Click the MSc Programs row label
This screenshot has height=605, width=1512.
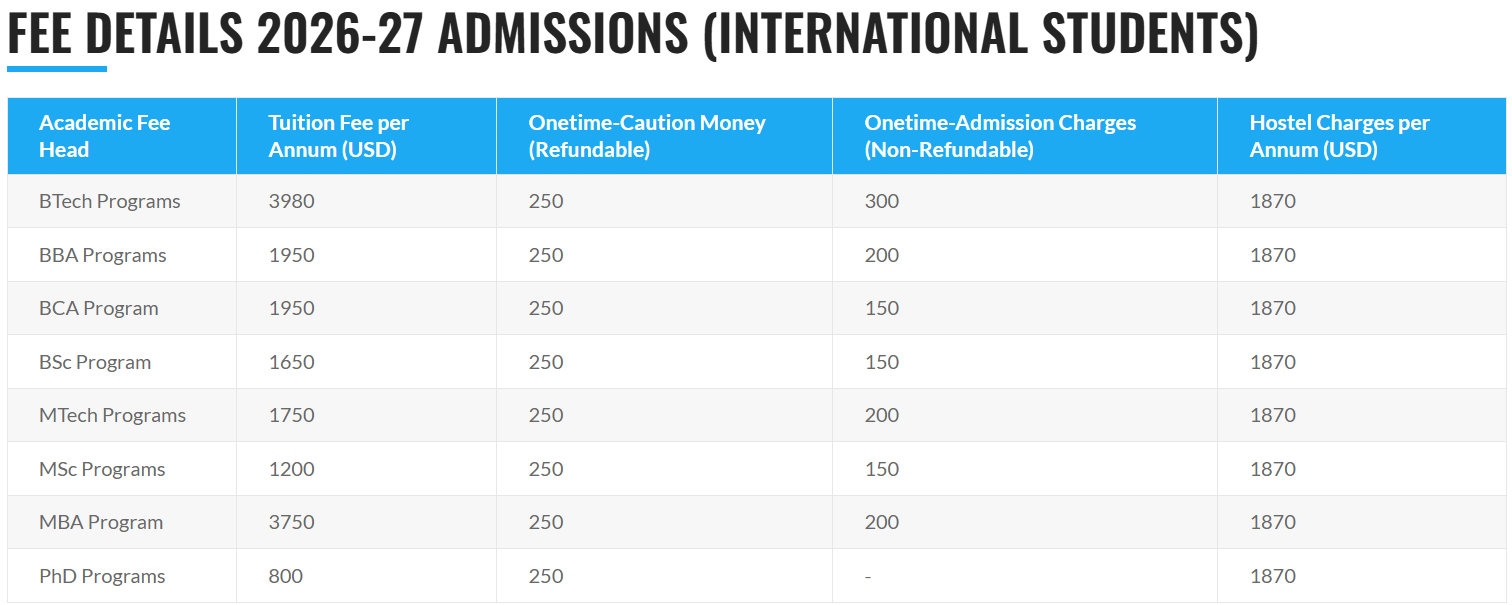[x=102, y=469]
